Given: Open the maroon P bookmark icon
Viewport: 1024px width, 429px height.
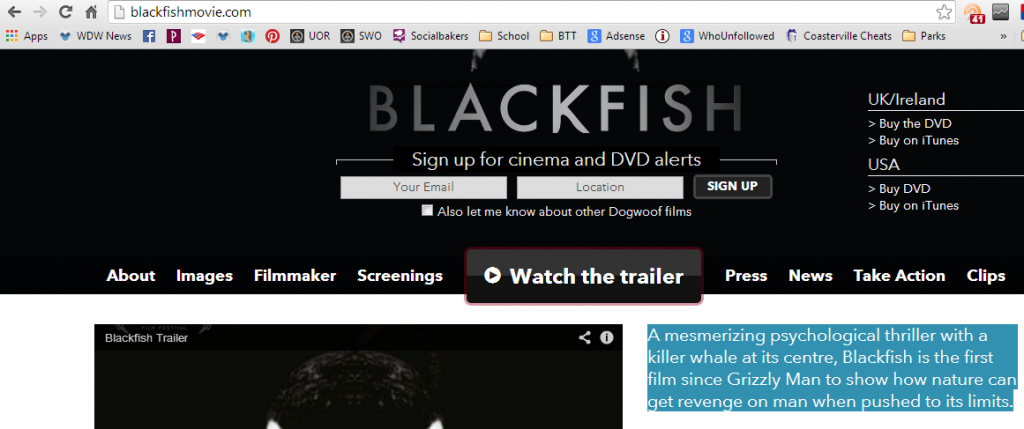Looking at the screenshot, I should point(173,36).
